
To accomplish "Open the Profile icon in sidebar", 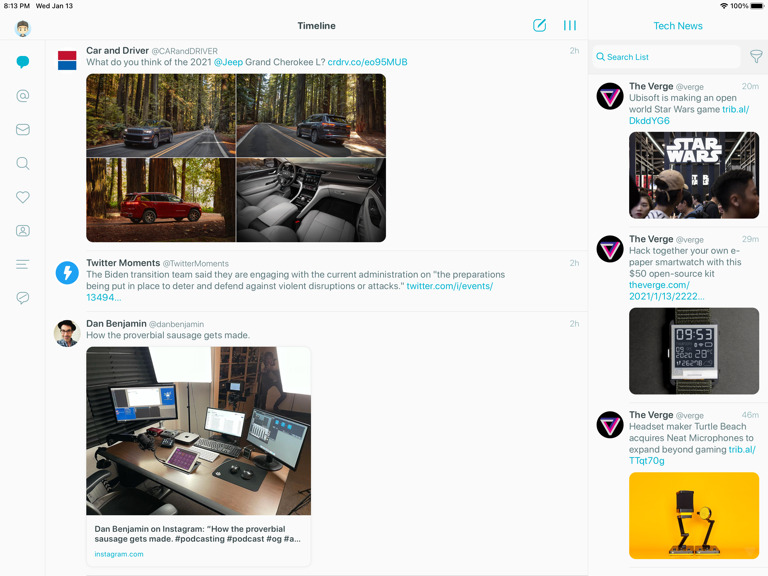I will [x=23, y=231].
